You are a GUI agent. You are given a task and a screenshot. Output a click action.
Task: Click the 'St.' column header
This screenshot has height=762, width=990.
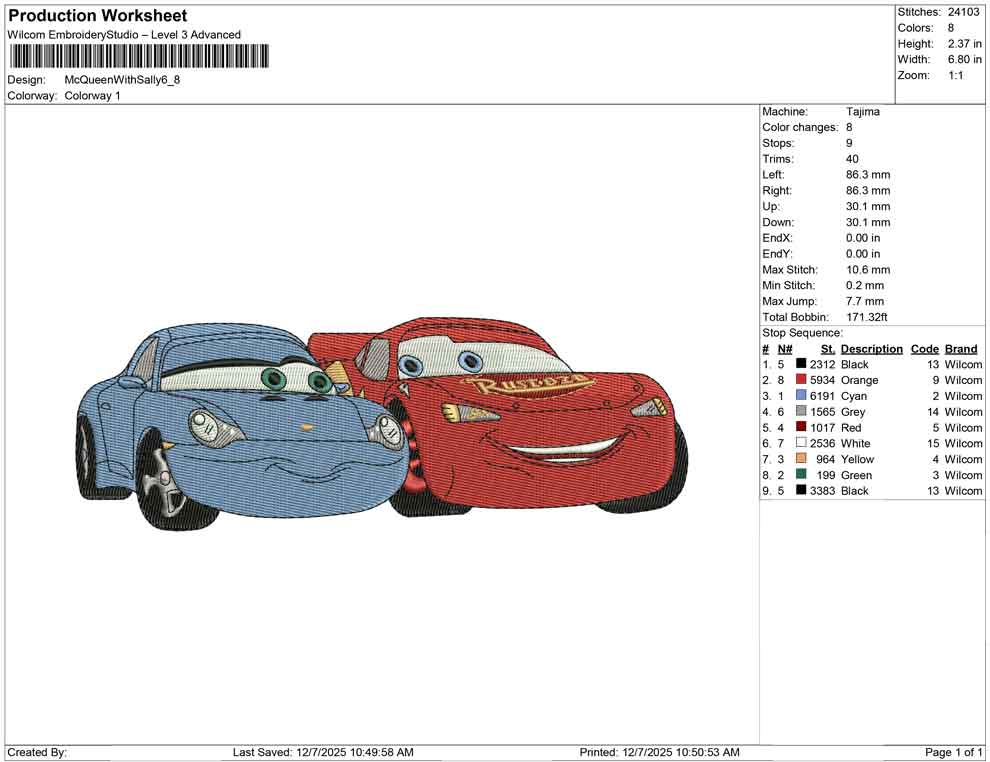tap(828, 348)
